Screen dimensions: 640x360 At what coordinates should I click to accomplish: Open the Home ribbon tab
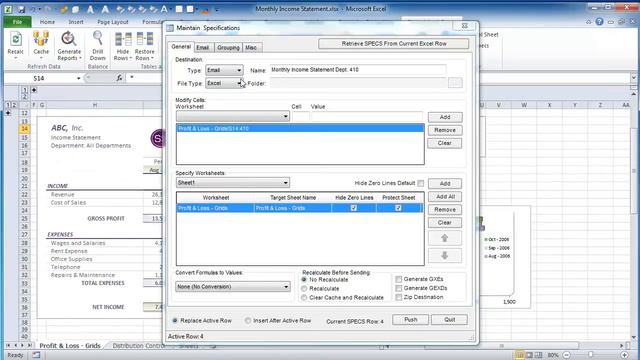coord(47,22)
